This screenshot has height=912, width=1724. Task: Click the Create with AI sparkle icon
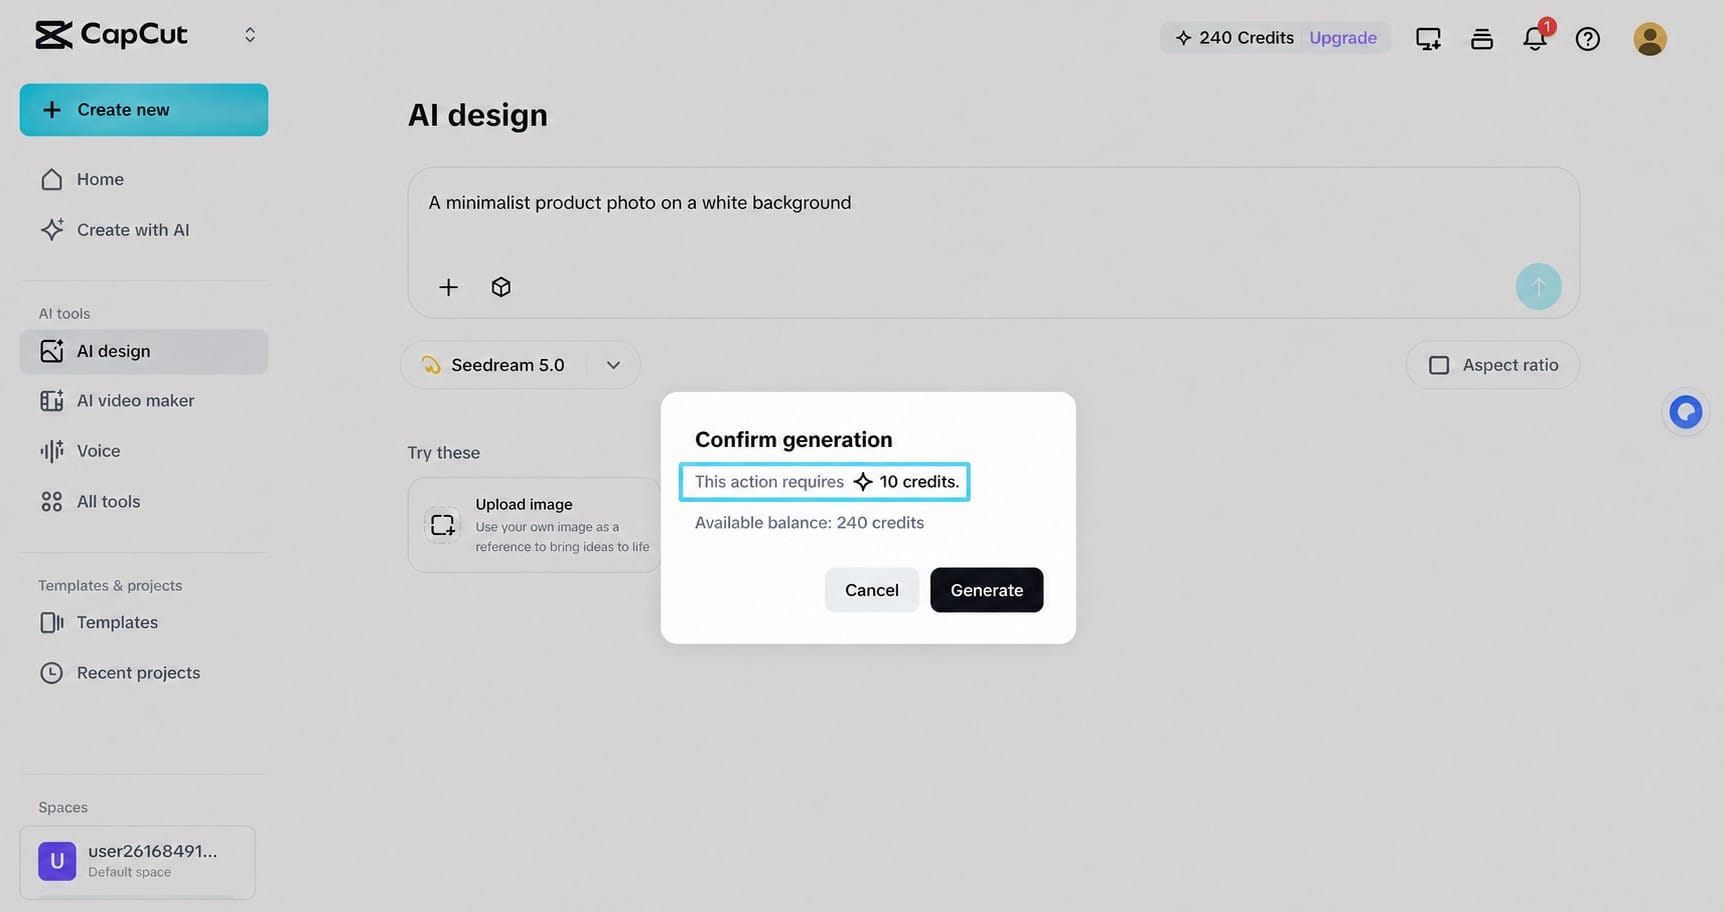52,230
